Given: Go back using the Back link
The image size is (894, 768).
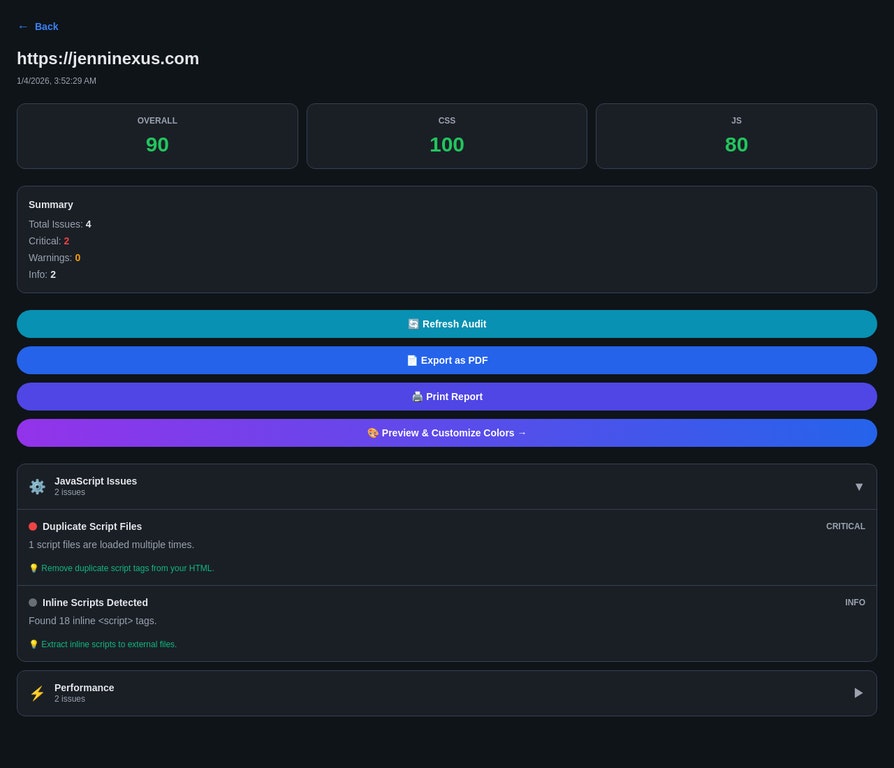Looking at the screenshot, I should pyautogui.click(x=38, y=26).
